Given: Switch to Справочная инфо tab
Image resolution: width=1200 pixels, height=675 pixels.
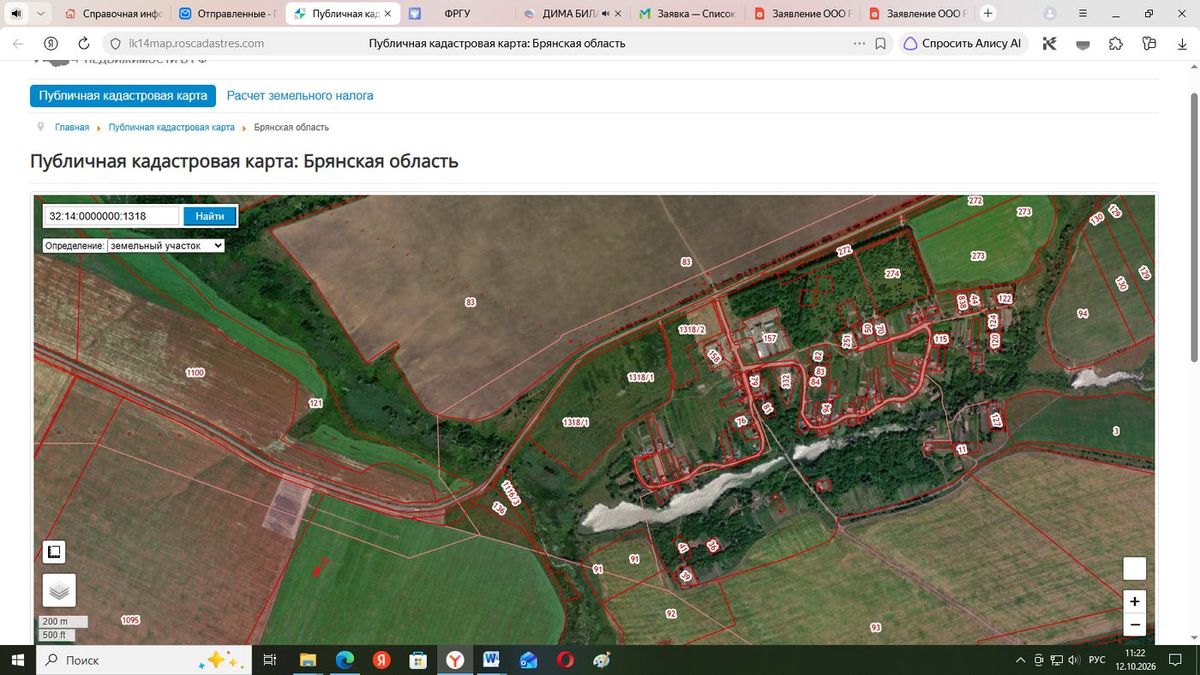Looking at the screenshot, I should pos(113,14).
